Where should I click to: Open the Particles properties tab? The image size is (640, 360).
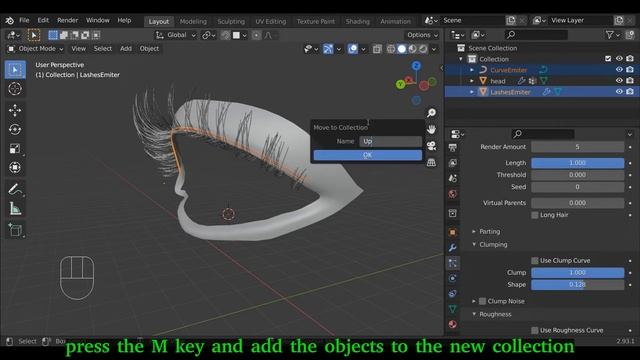pyautogui.click(x=453, y=263)
